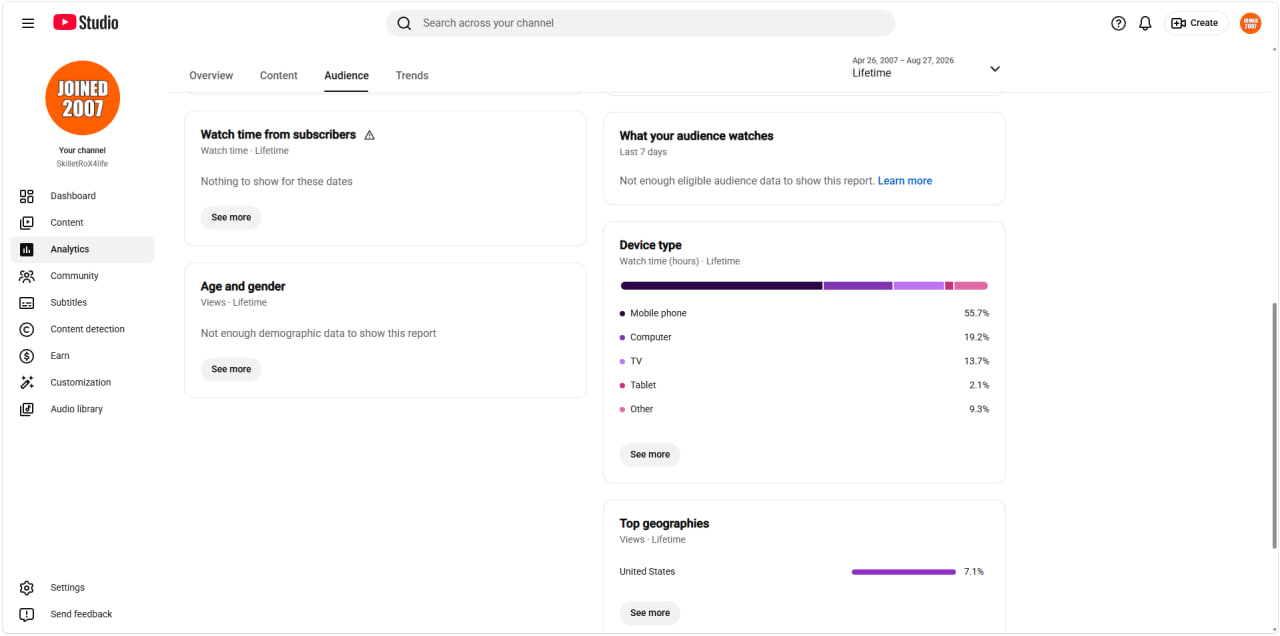1280x636 pixels.
Task: Open Earn in the sidebar
Action: (x=82, y=356)
